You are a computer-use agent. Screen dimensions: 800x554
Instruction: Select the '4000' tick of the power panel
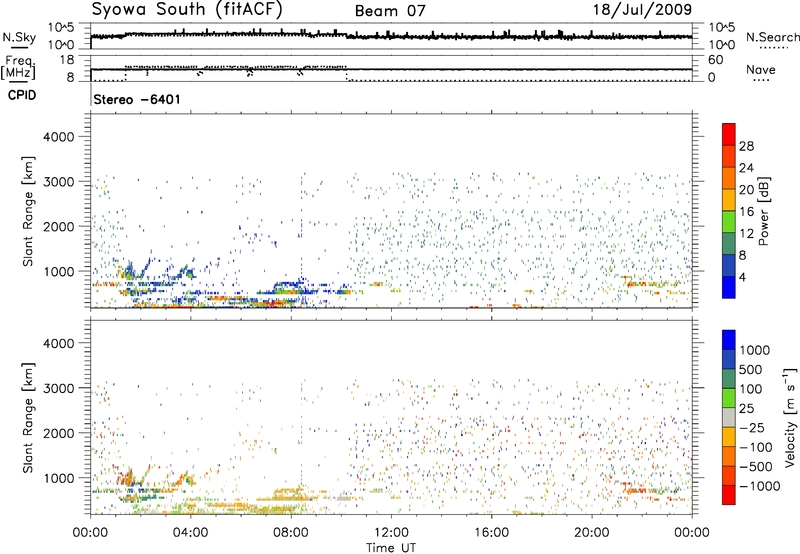pyautogui.click(x=59, y=137)
